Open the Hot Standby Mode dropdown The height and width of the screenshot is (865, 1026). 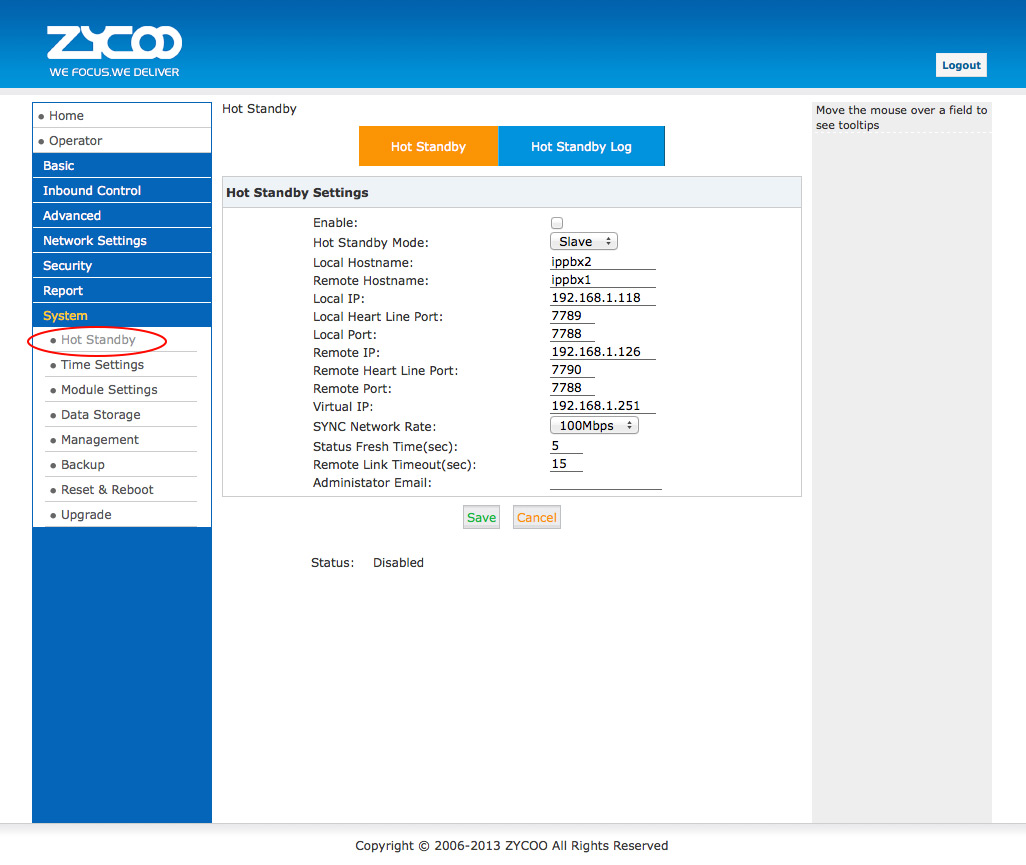pos(583,242)
